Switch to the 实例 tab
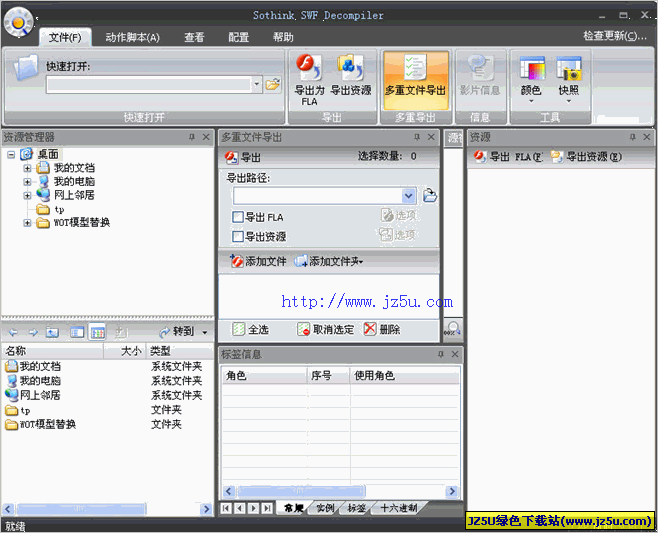 click(x=325, y=508)
